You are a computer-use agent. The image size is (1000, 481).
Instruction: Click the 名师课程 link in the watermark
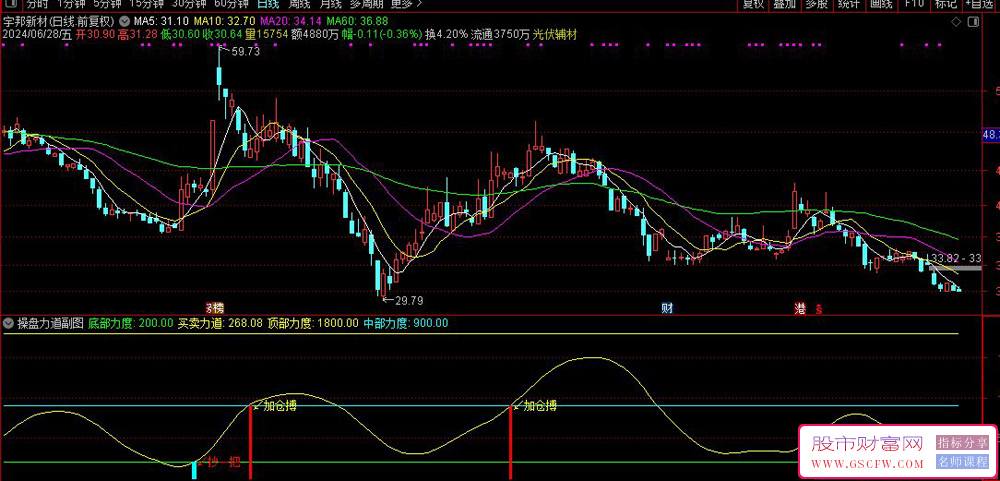962,461
